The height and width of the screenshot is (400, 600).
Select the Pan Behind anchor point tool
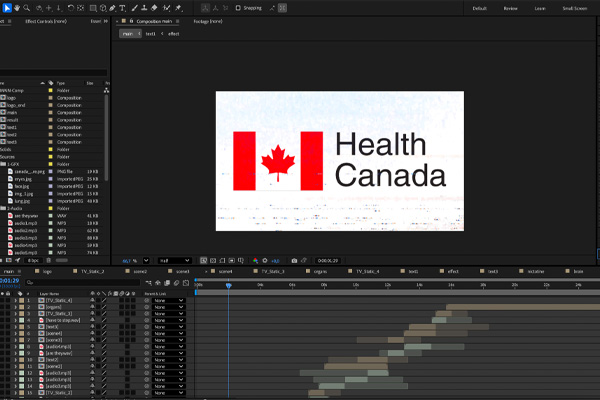(81, 8)
